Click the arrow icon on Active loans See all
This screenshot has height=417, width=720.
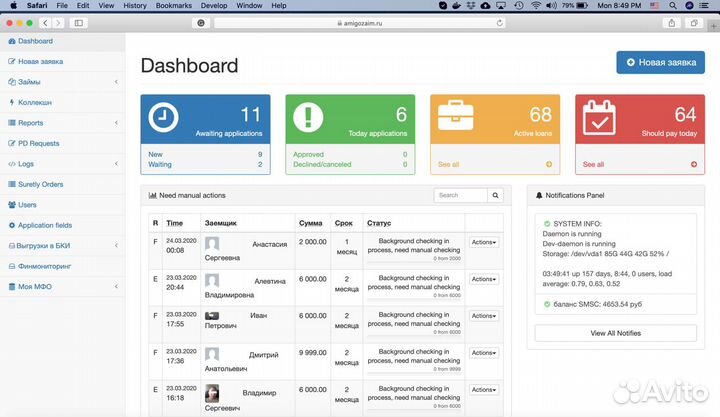pos(549,164)
